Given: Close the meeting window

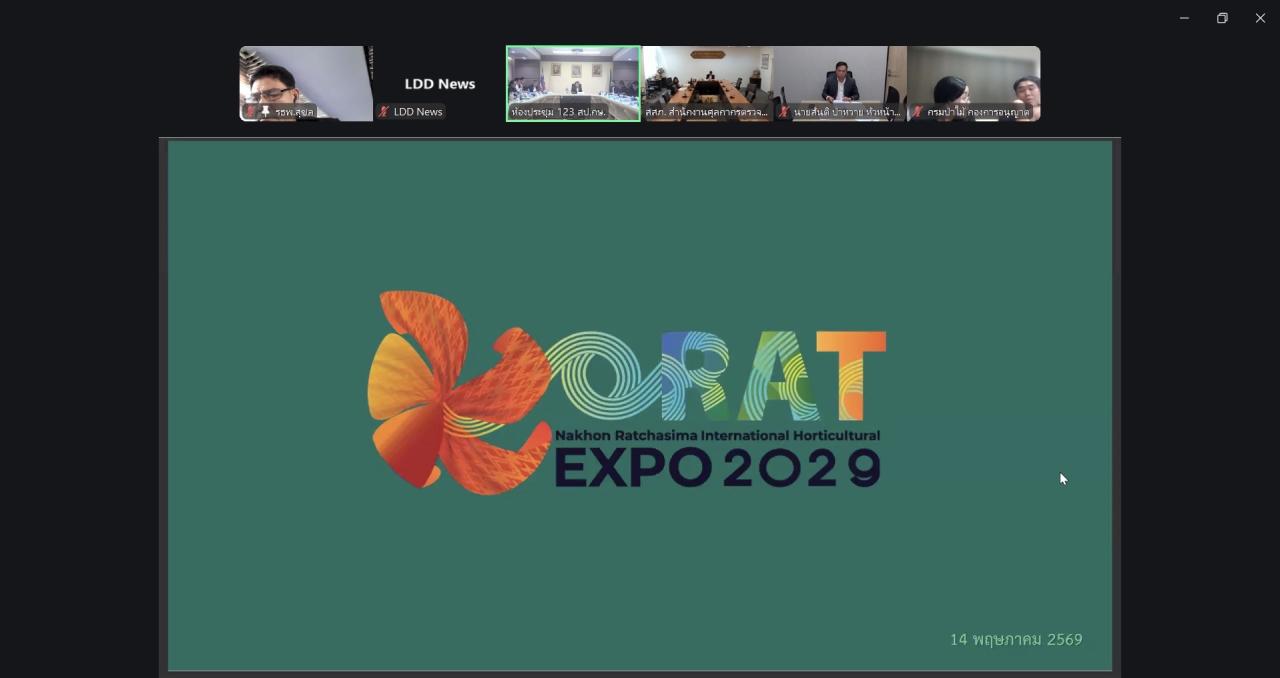Looking at the screenshot, I should (1260, 18).
